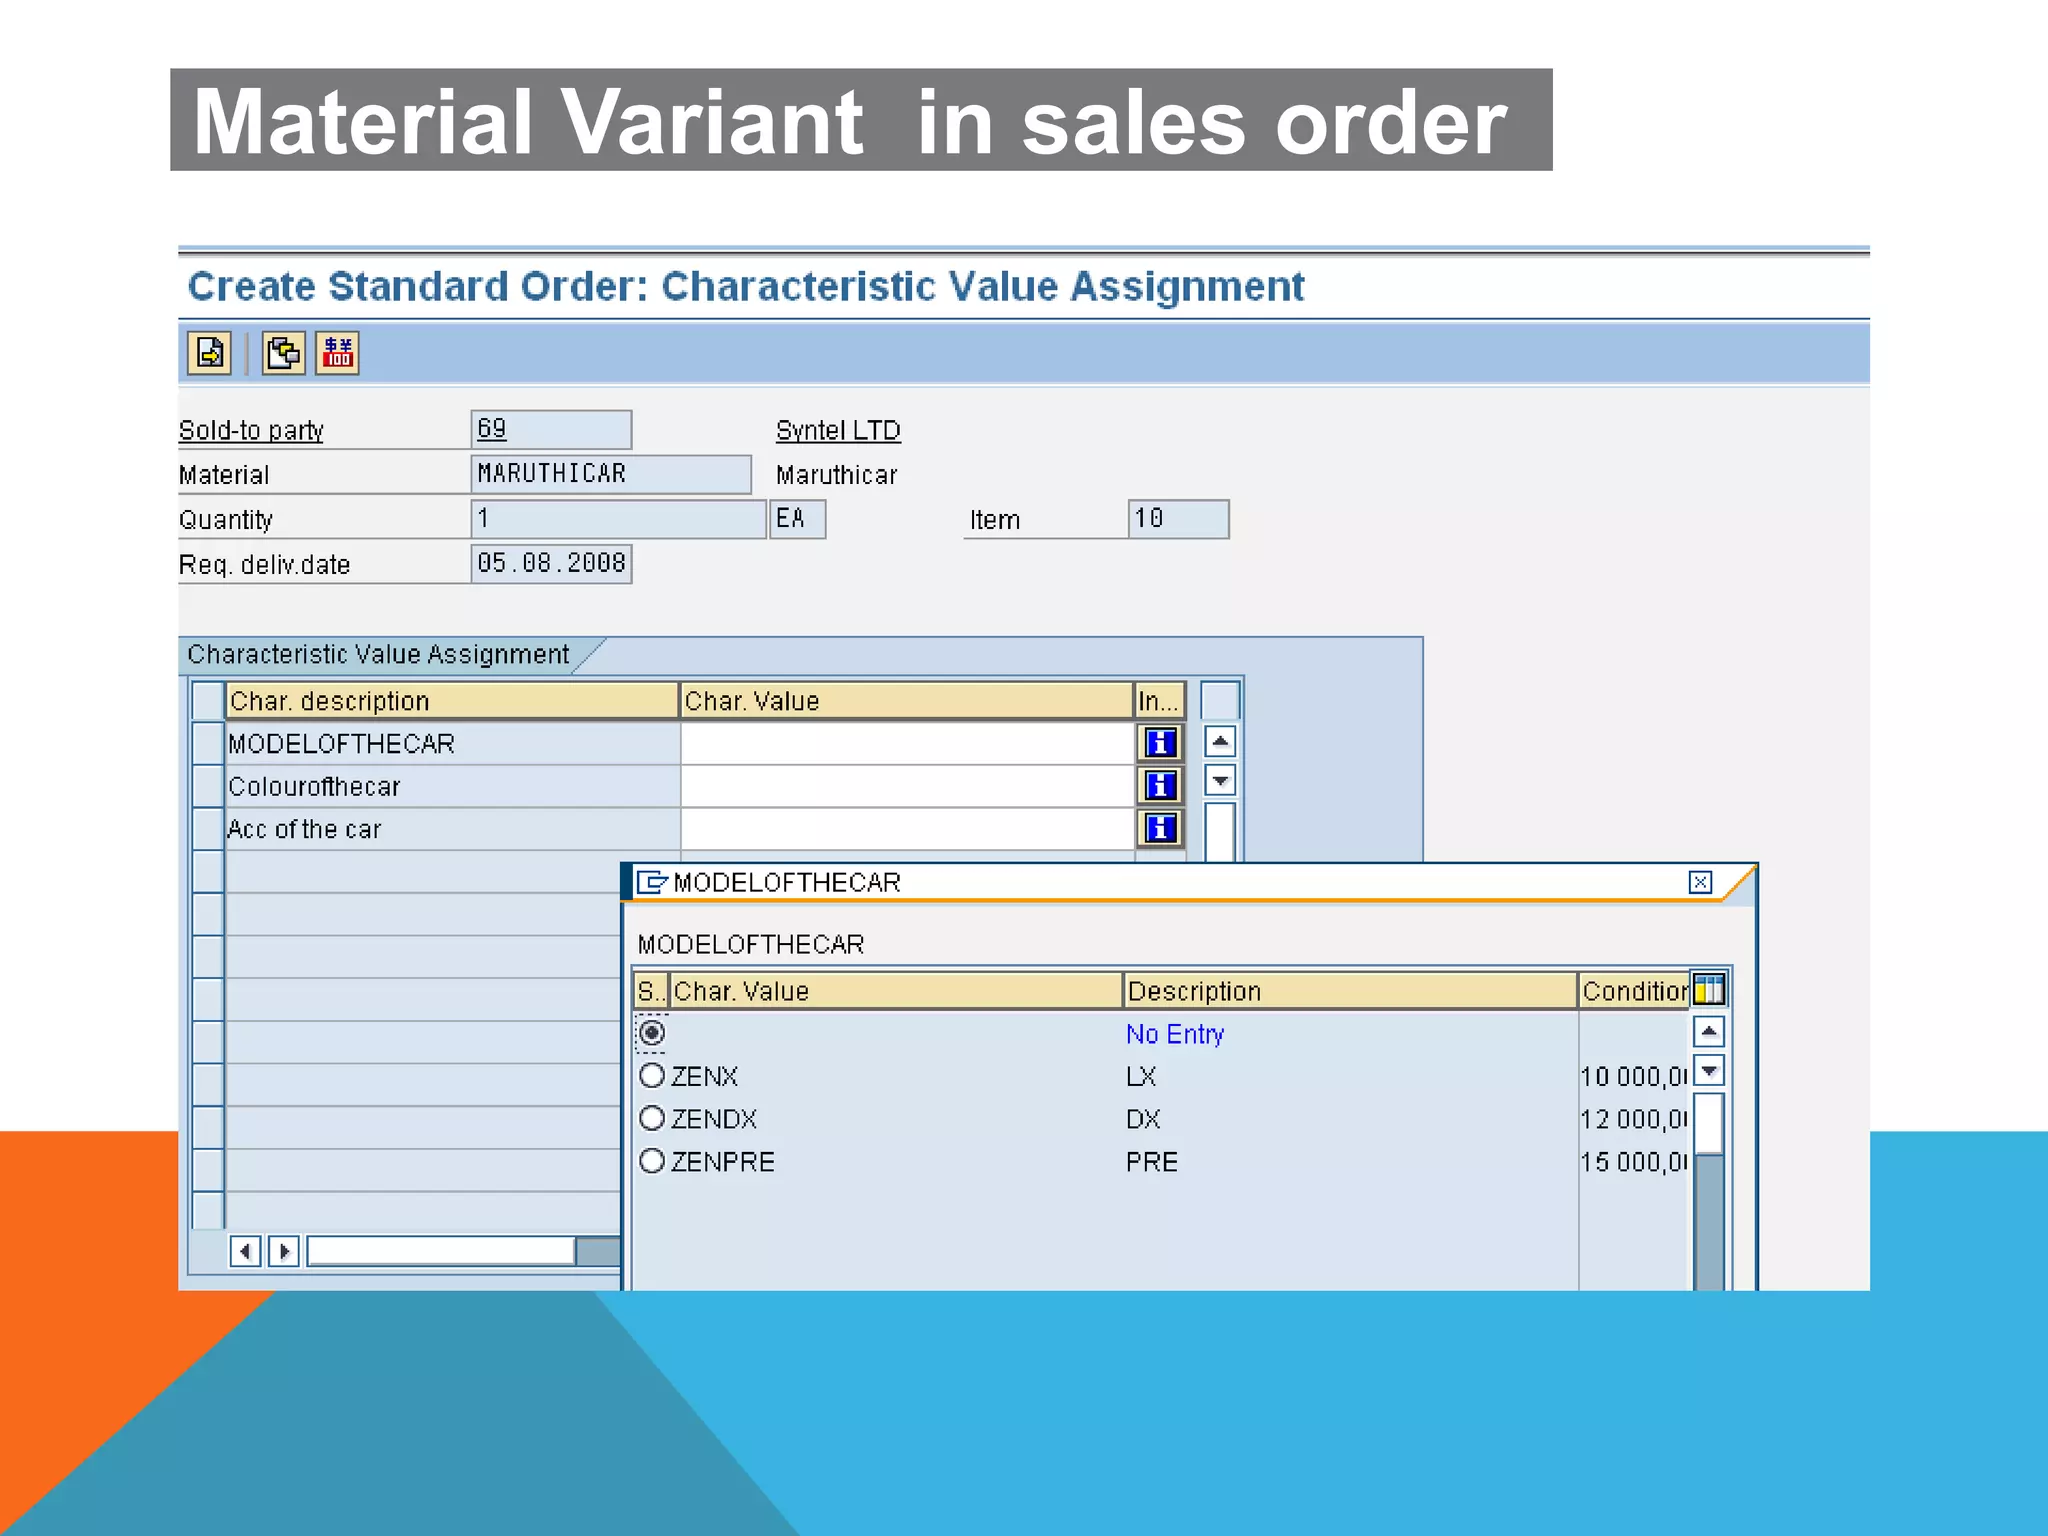Open info for Colourofthecar characteristic
Image resolution: width=2048 pixels, height=1536 pixels.
pos(1160,786)
